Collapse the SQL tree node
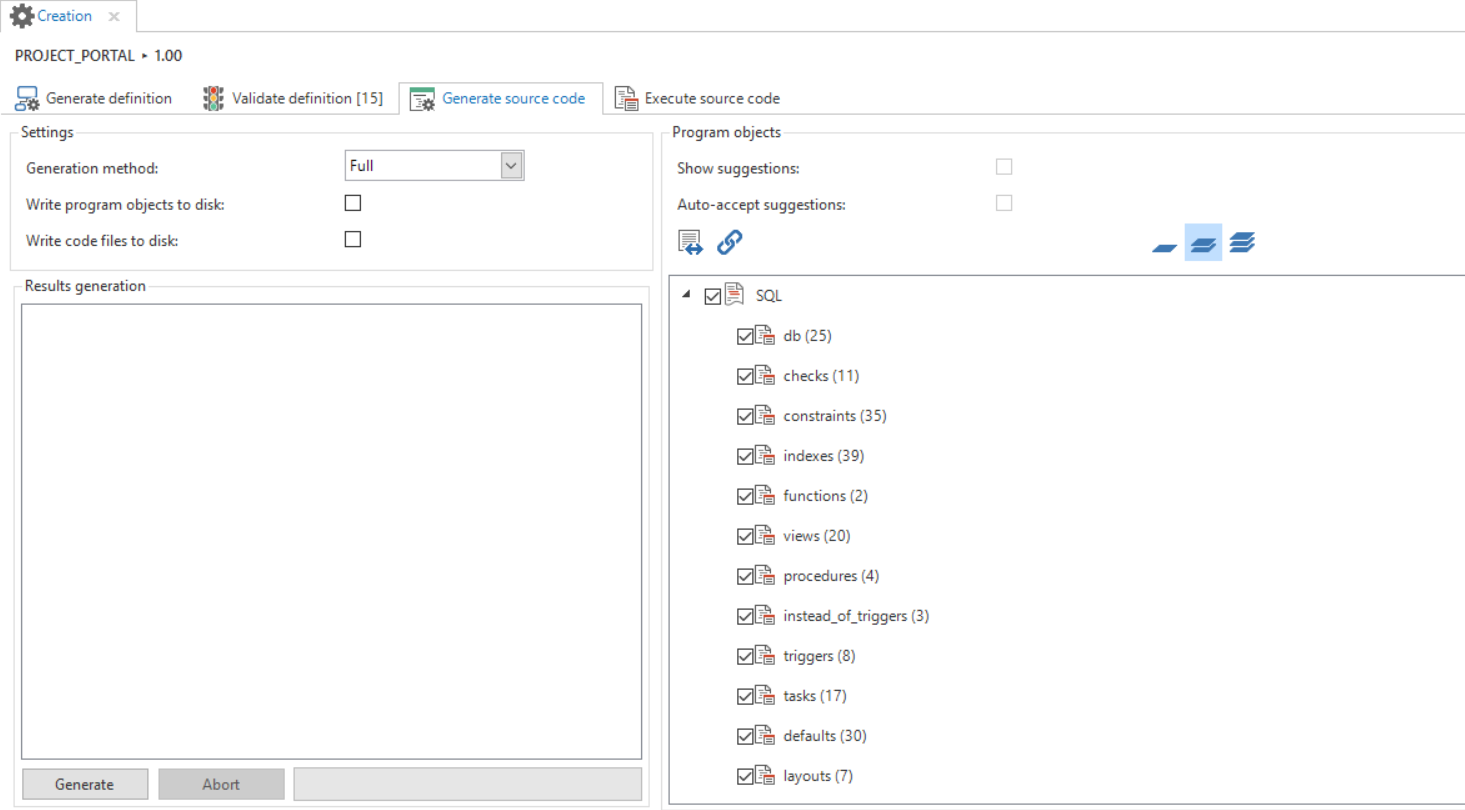This screenshot has height=810, width=1465. [x=686, y=294]
